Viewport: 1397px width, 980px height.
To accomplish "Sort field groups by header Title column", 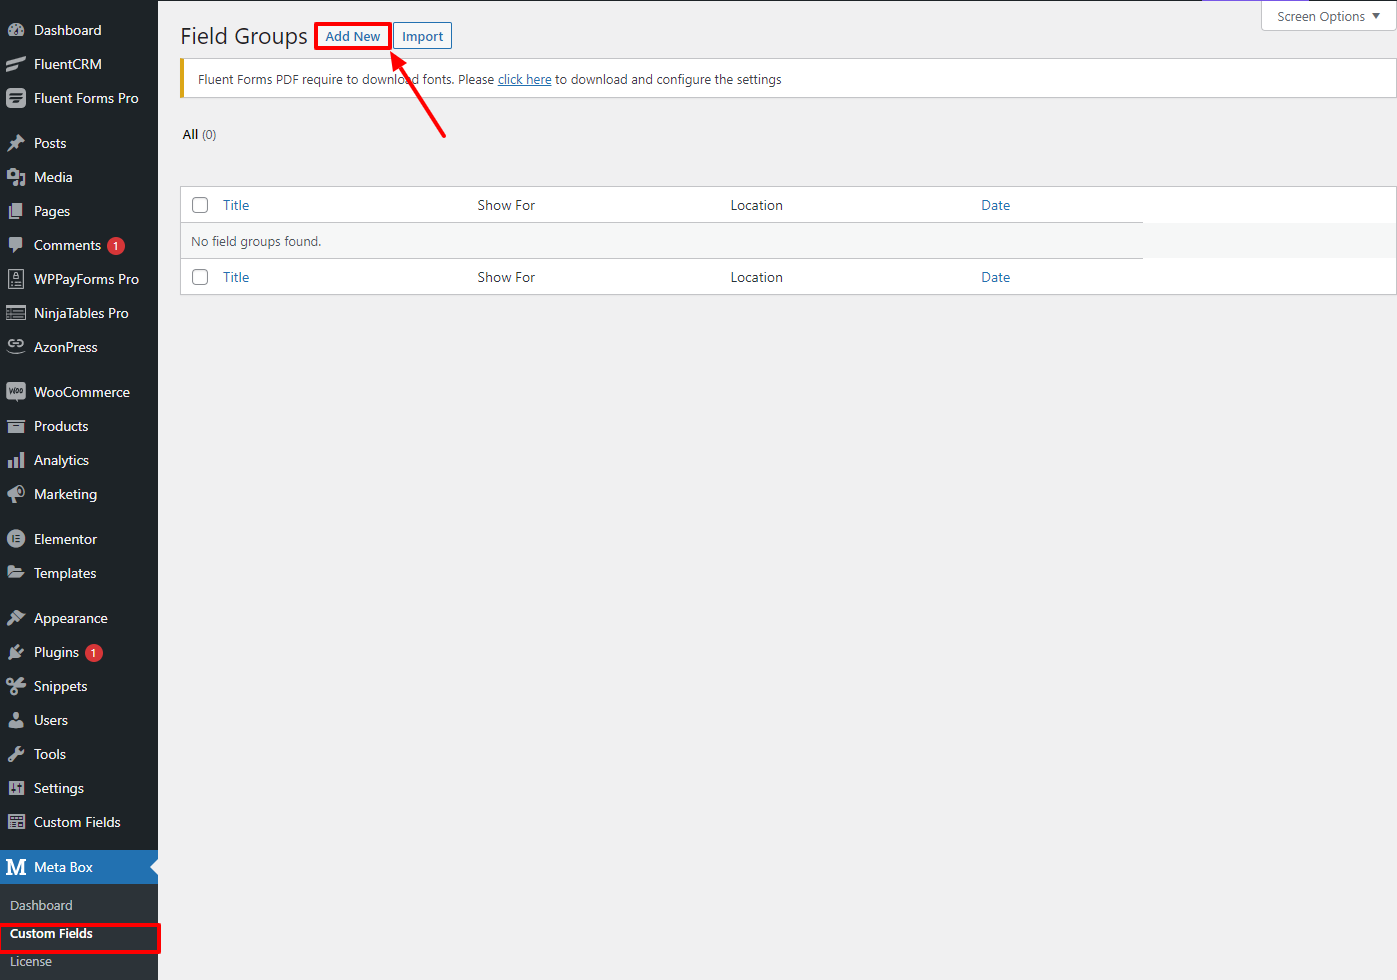I will coord(236,205).
